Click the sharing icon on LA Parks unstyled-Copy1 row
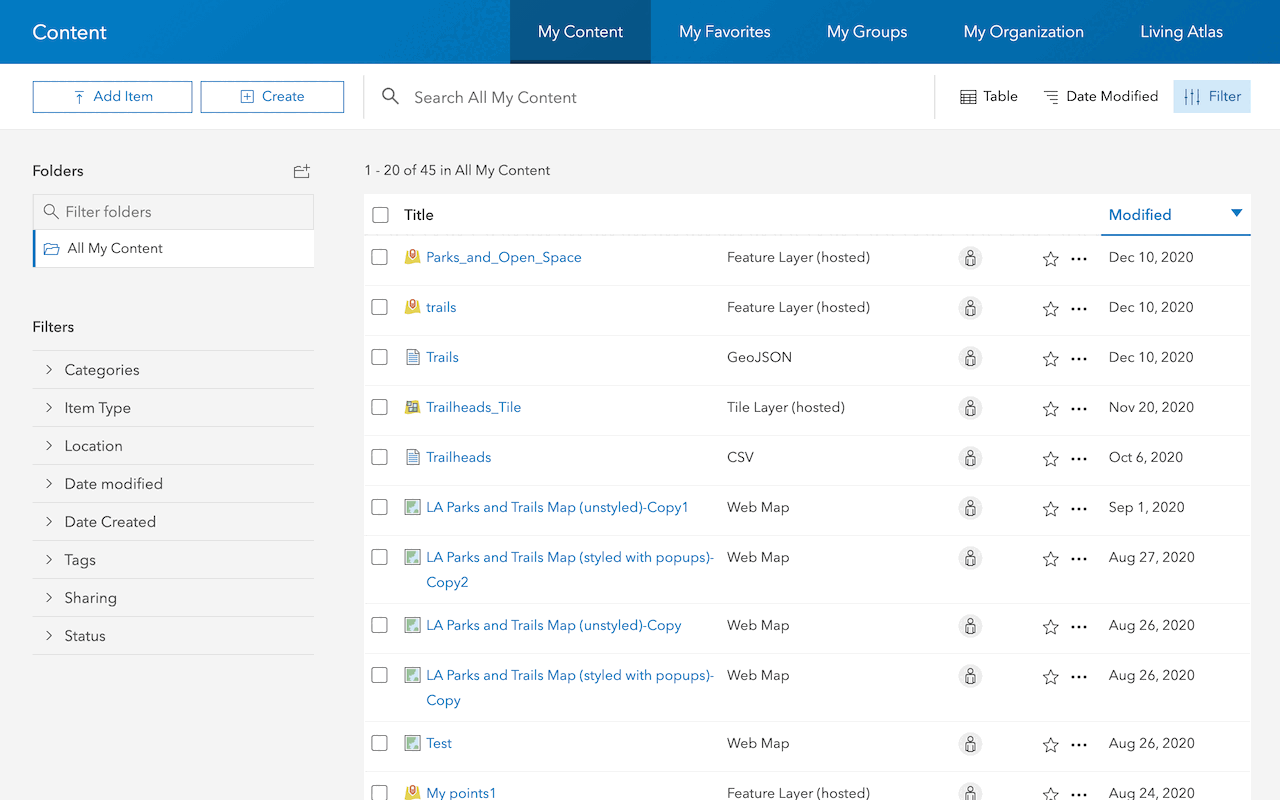 pos(969,508)
